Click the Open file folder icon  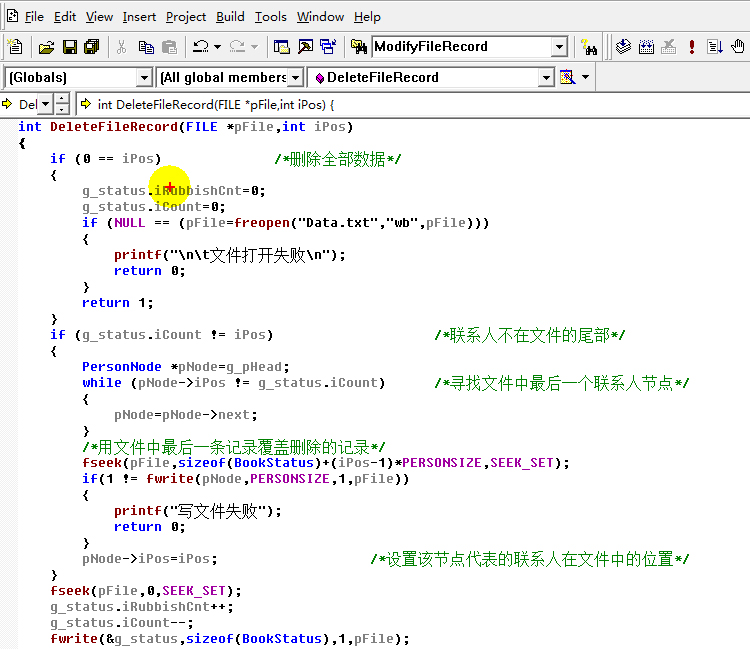[x=46, y=47]
